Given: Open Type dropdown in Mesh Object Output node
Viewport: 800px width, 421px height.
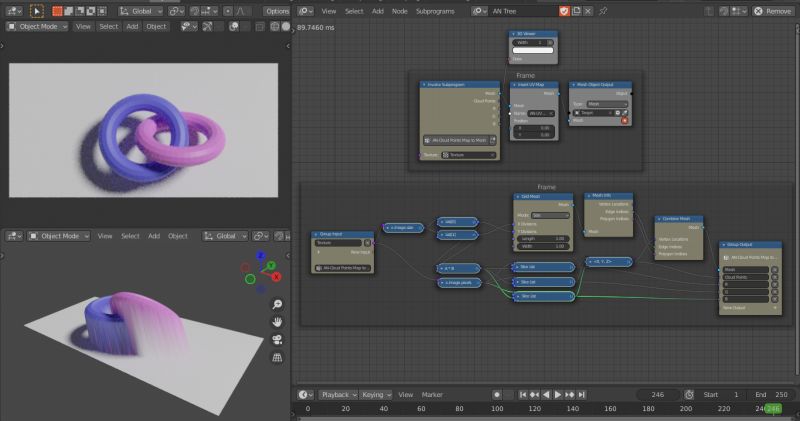Looking at the screenshot, I should pyautogui.click(x=607, y=104).
